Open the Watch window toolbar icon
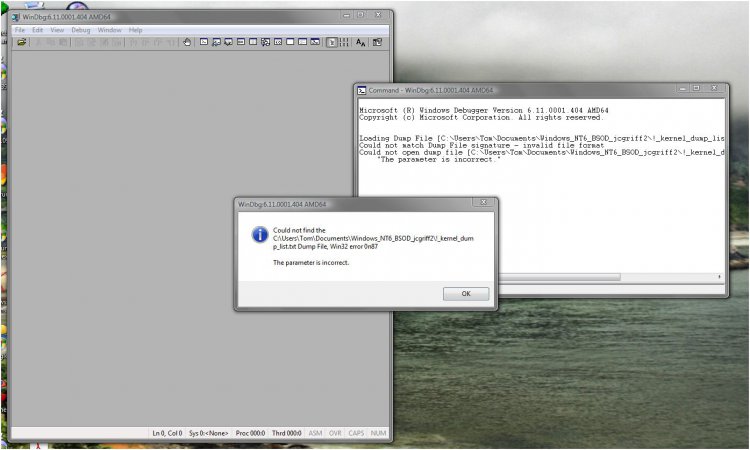750x450 pixels. [216, 42]
